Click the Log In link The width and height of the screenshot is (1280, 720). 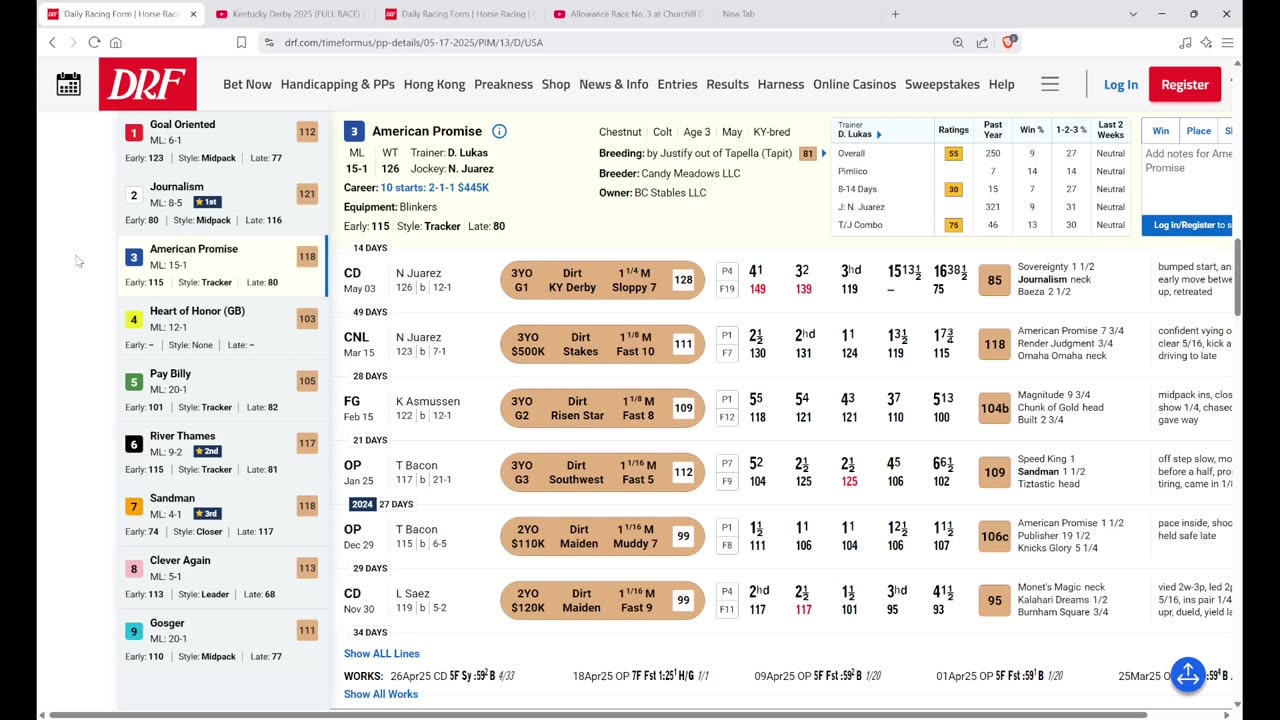[x=1120, y=84]
